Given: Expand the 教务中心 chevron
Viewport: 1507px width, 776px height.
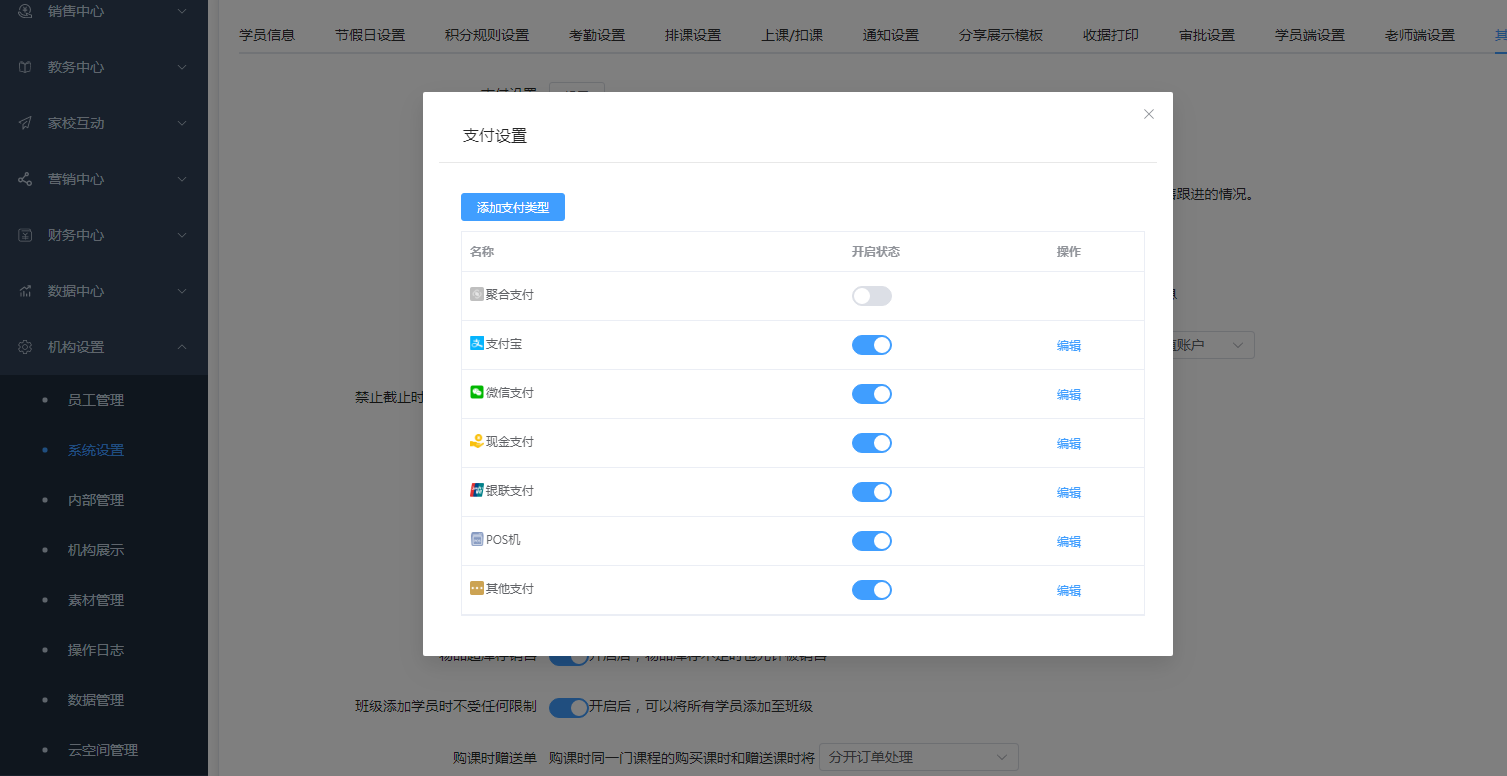Looking at the screenshot, I should (181, 67).
